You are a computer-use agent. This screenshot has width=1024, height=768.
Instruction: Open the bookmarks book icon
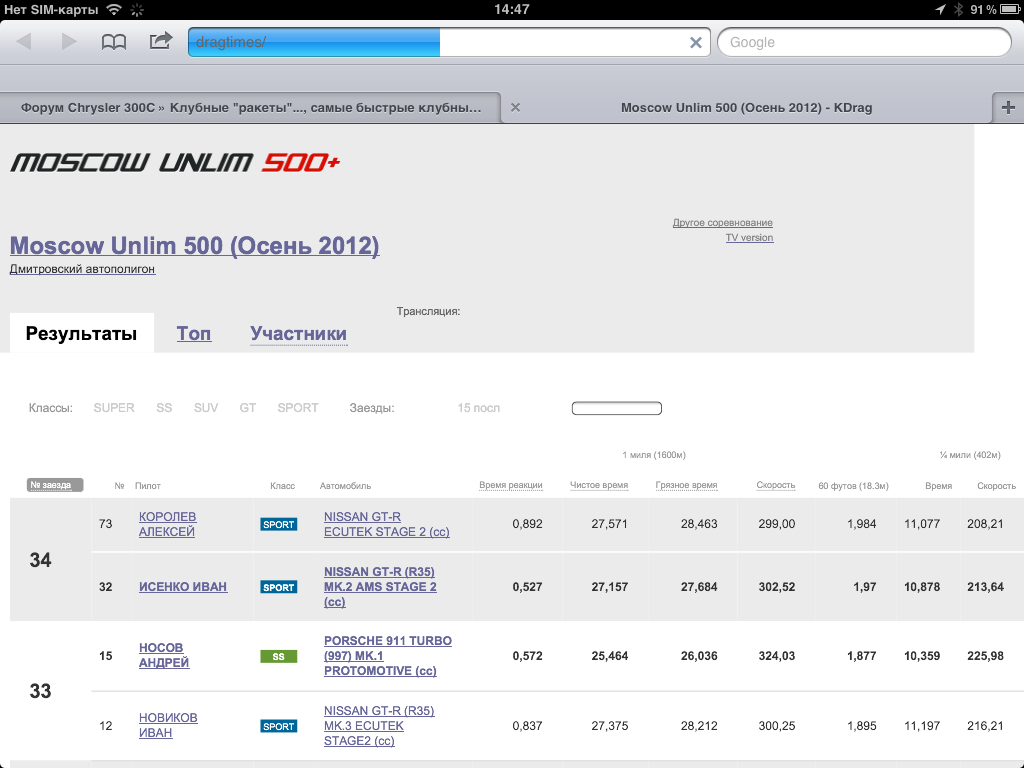[114, 42]
